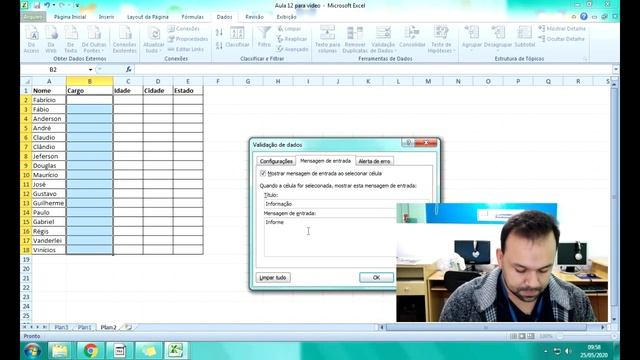Uncheck Mostrar mensagem de entrada ao selecionar célula

[263, 173]
